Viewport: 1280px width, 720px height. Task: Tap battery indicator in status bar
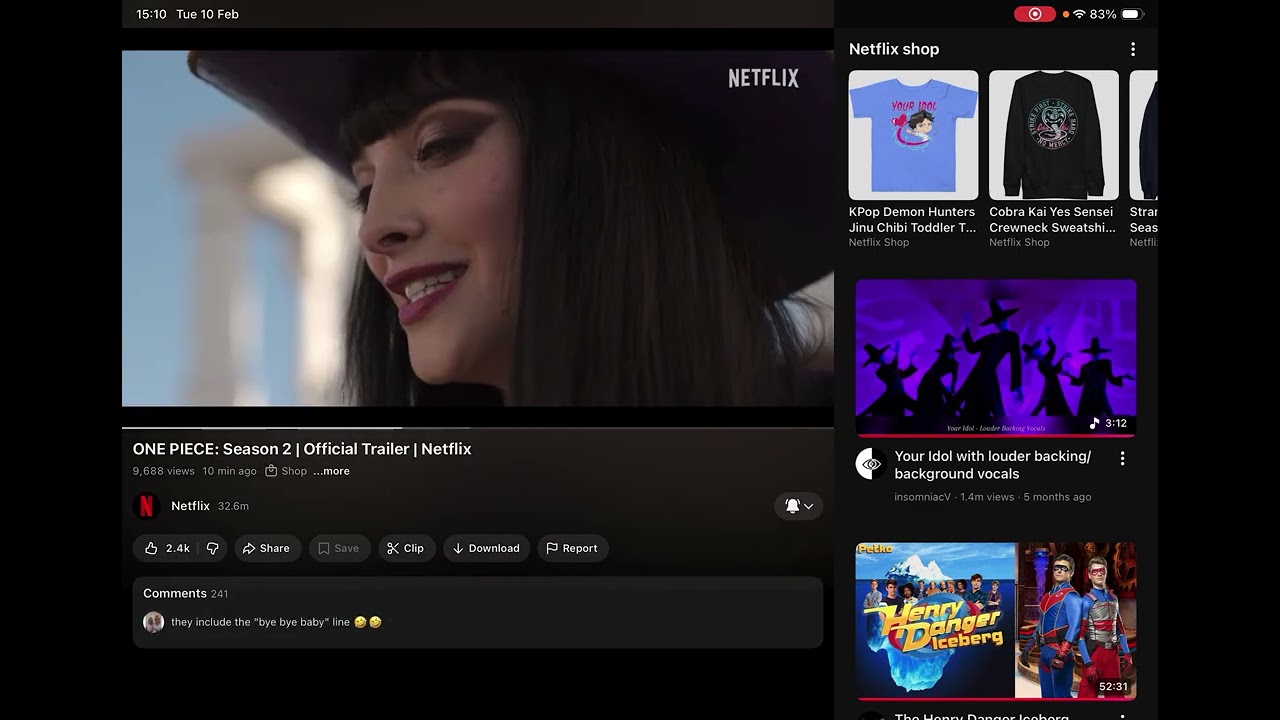[x=1132, y=14]
